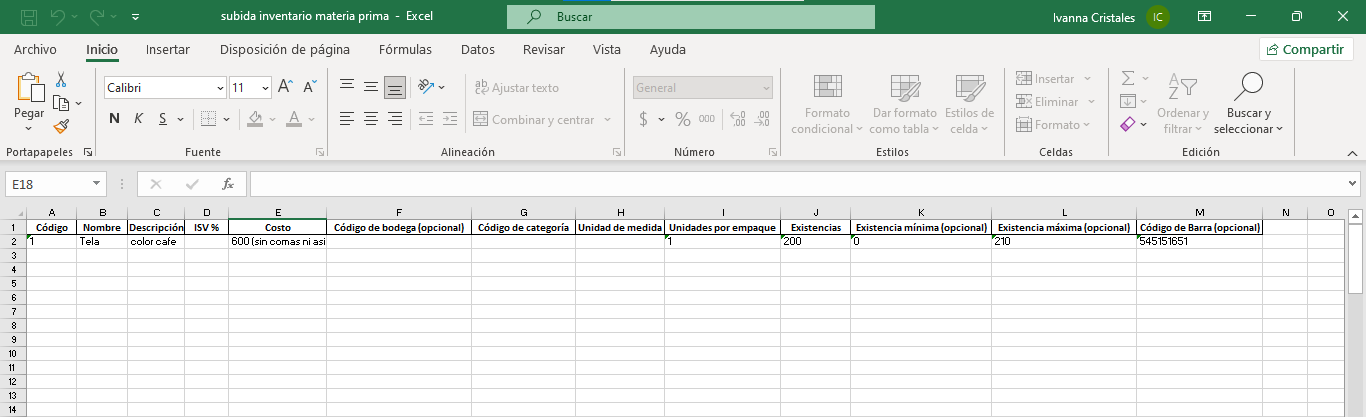The height and width of the screenshot is (417, 1366).
Task: Switch to Revisar tab
Action: point(544,49)
